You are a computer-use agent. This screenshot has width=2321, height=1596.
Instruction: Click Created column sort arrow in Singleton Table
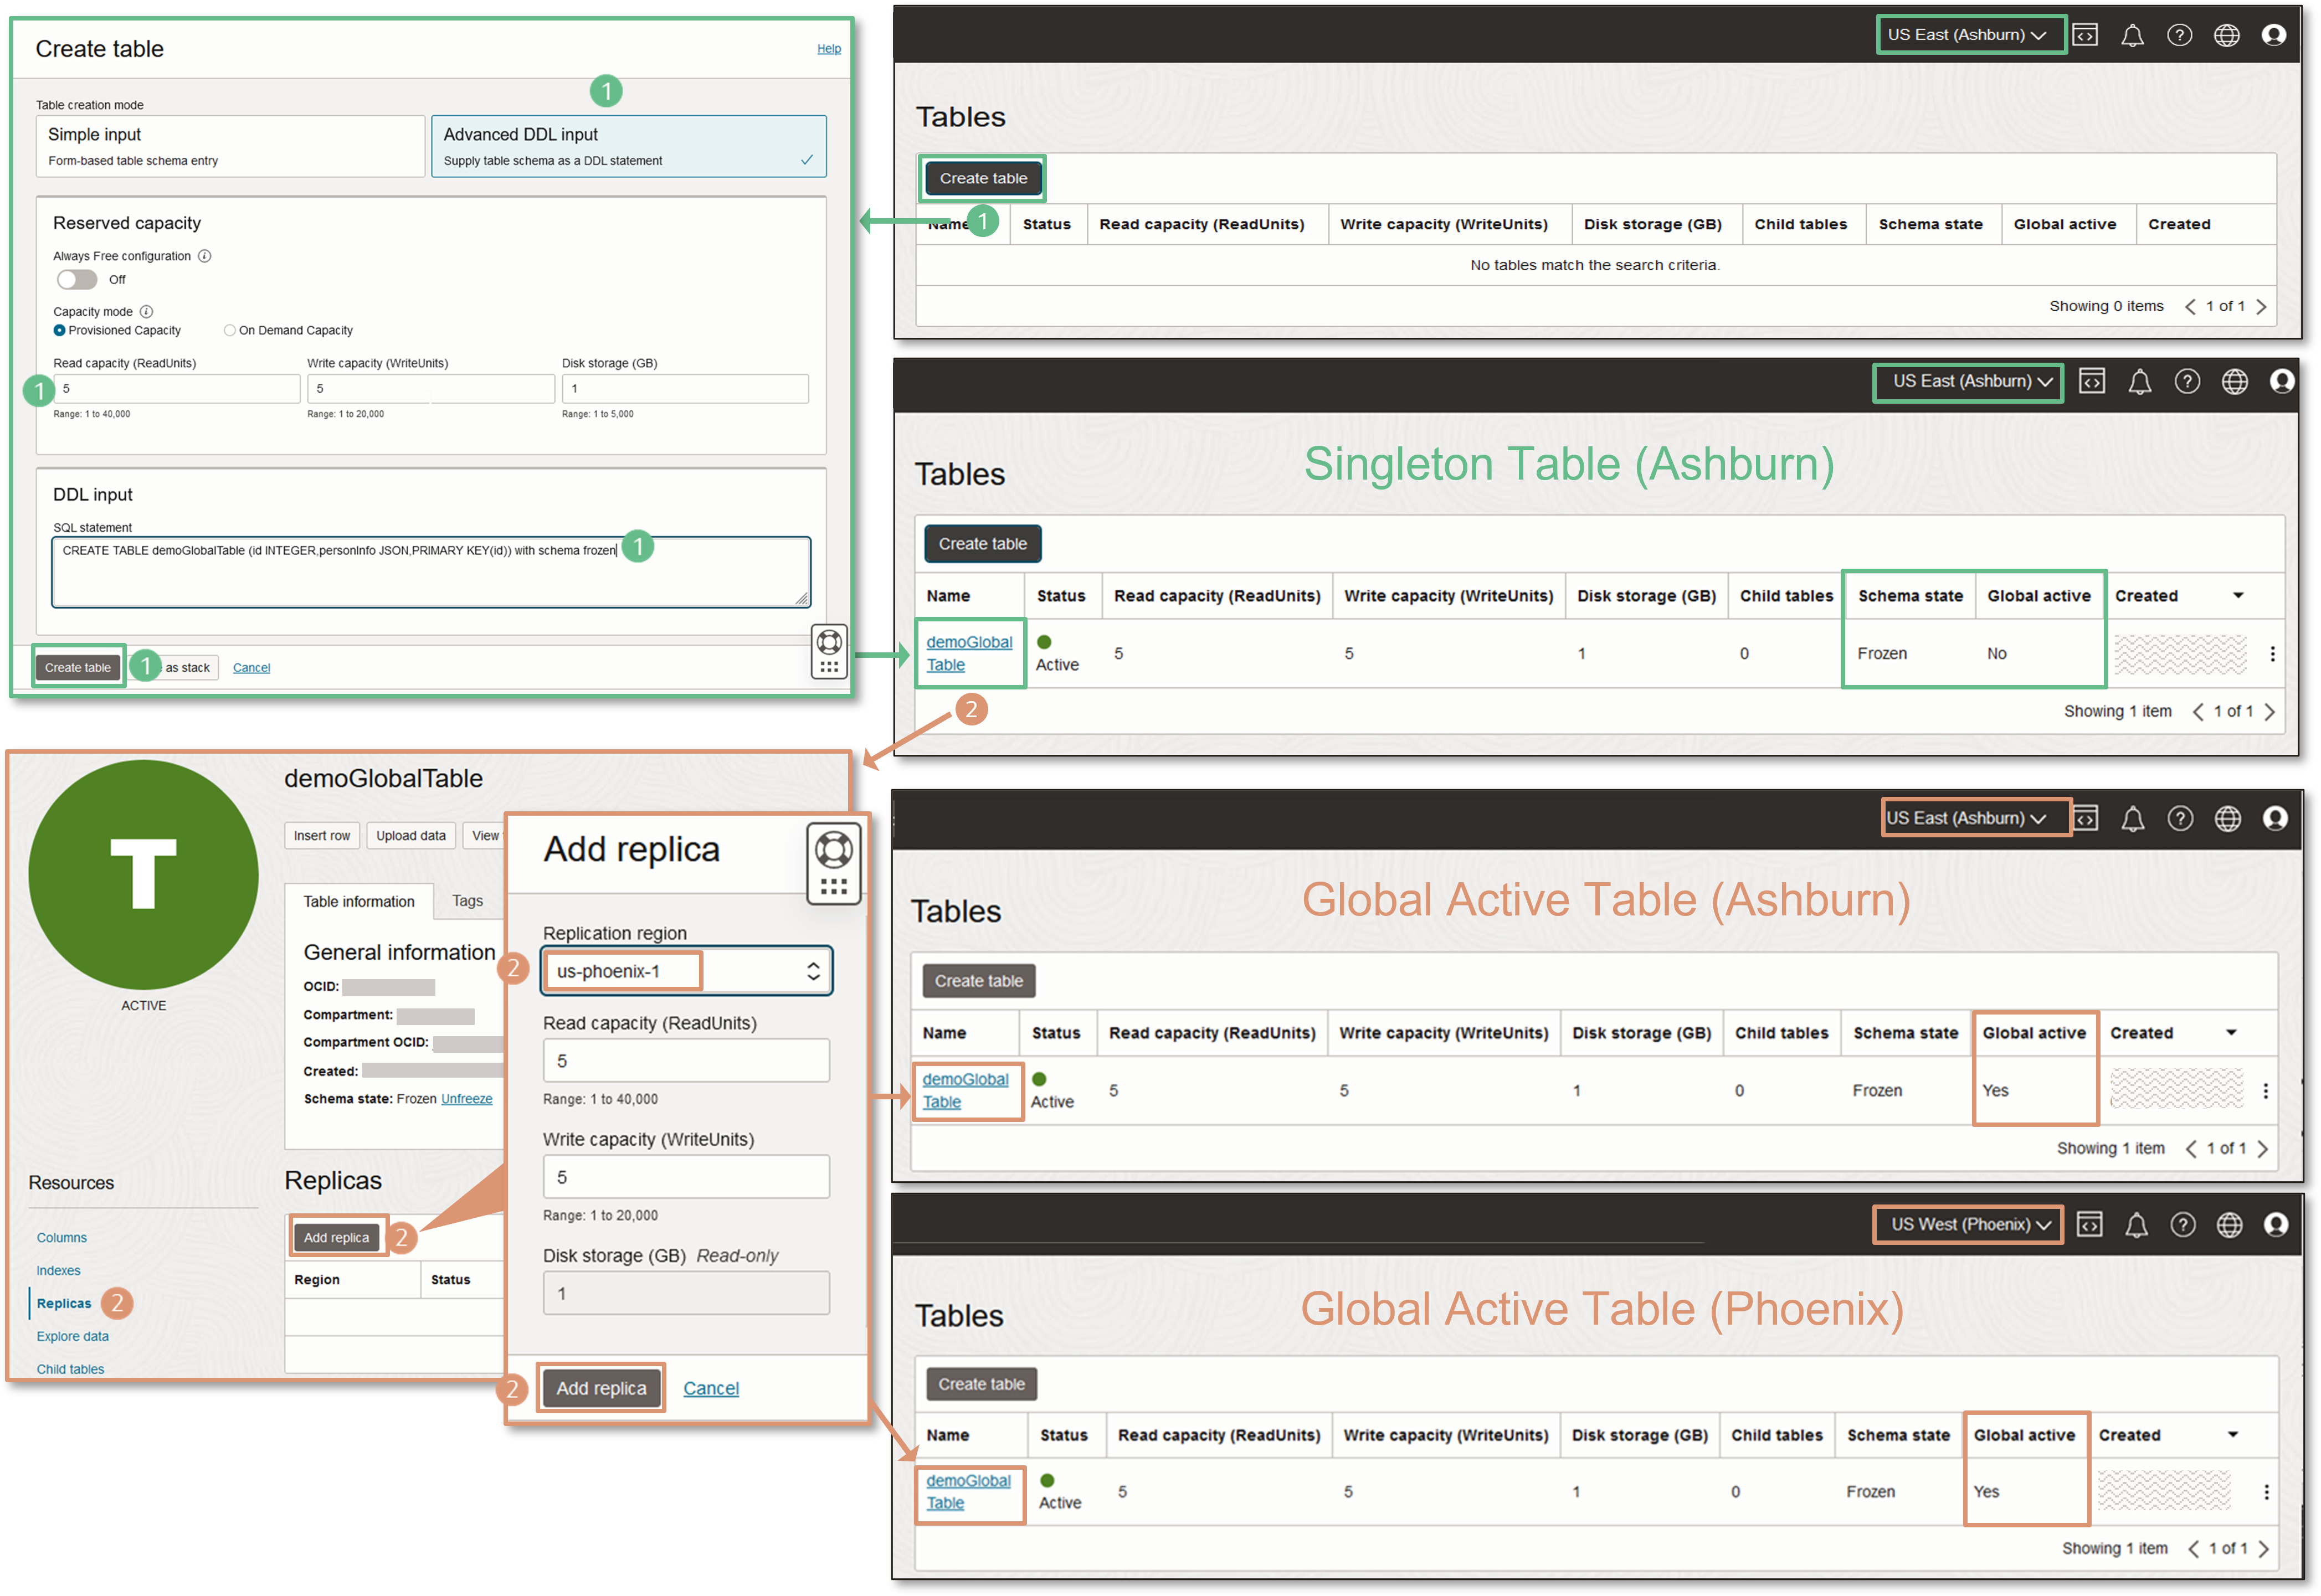point(2238,596)
